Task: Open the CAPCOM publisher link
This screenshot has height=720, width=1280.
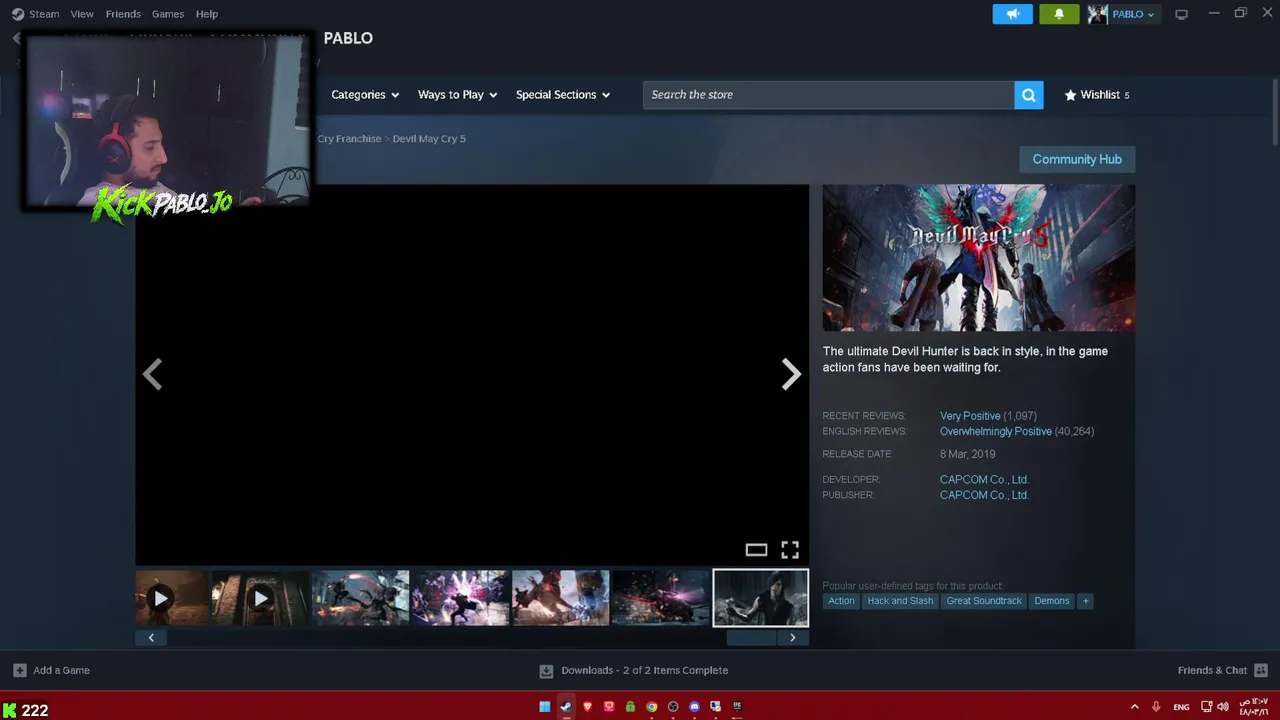Action: pos(984,495)
